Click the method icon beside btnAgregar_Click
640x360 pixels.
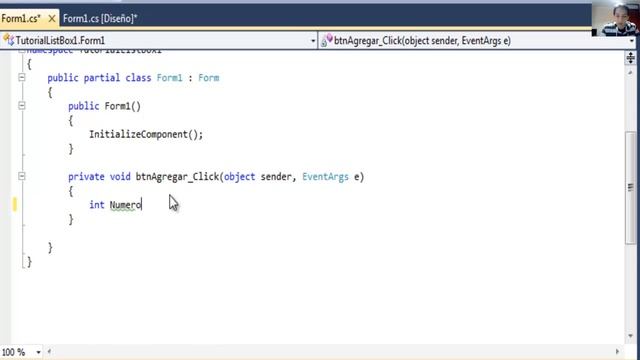pyautogui.click(x=327, y=40)
